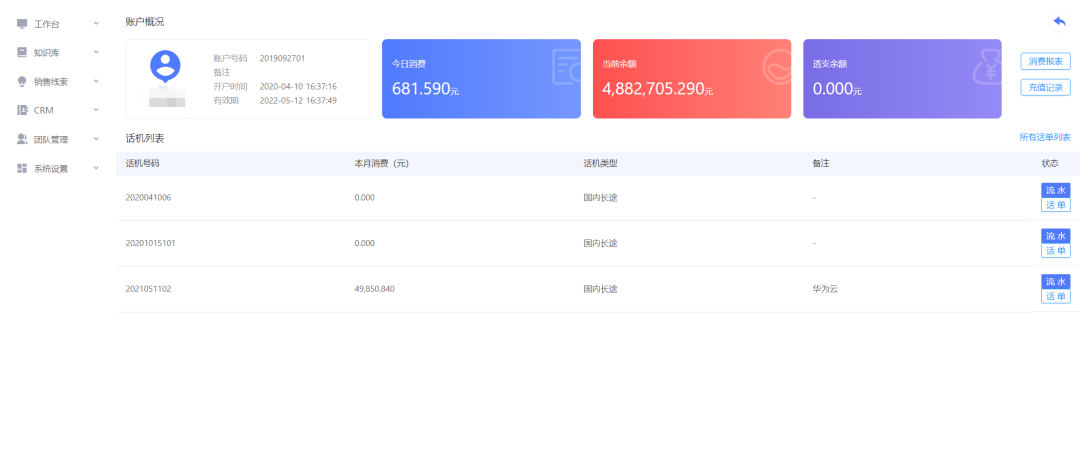Click the 今日消费 681.590元 card
The width and height of the screenshot is (1080, 462).
tap(481, 78)
